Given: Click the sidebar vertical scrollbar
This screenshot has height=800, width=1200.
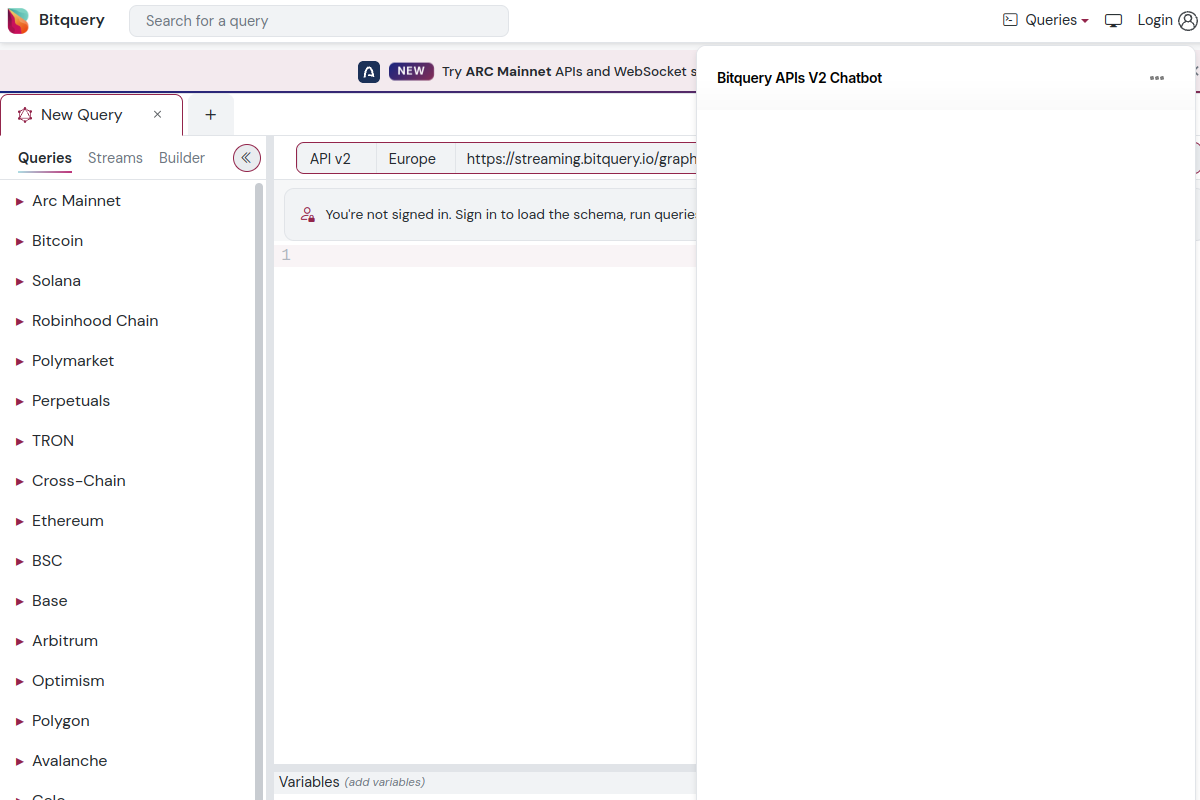Looking at the screenshot, I should point(260,490).
